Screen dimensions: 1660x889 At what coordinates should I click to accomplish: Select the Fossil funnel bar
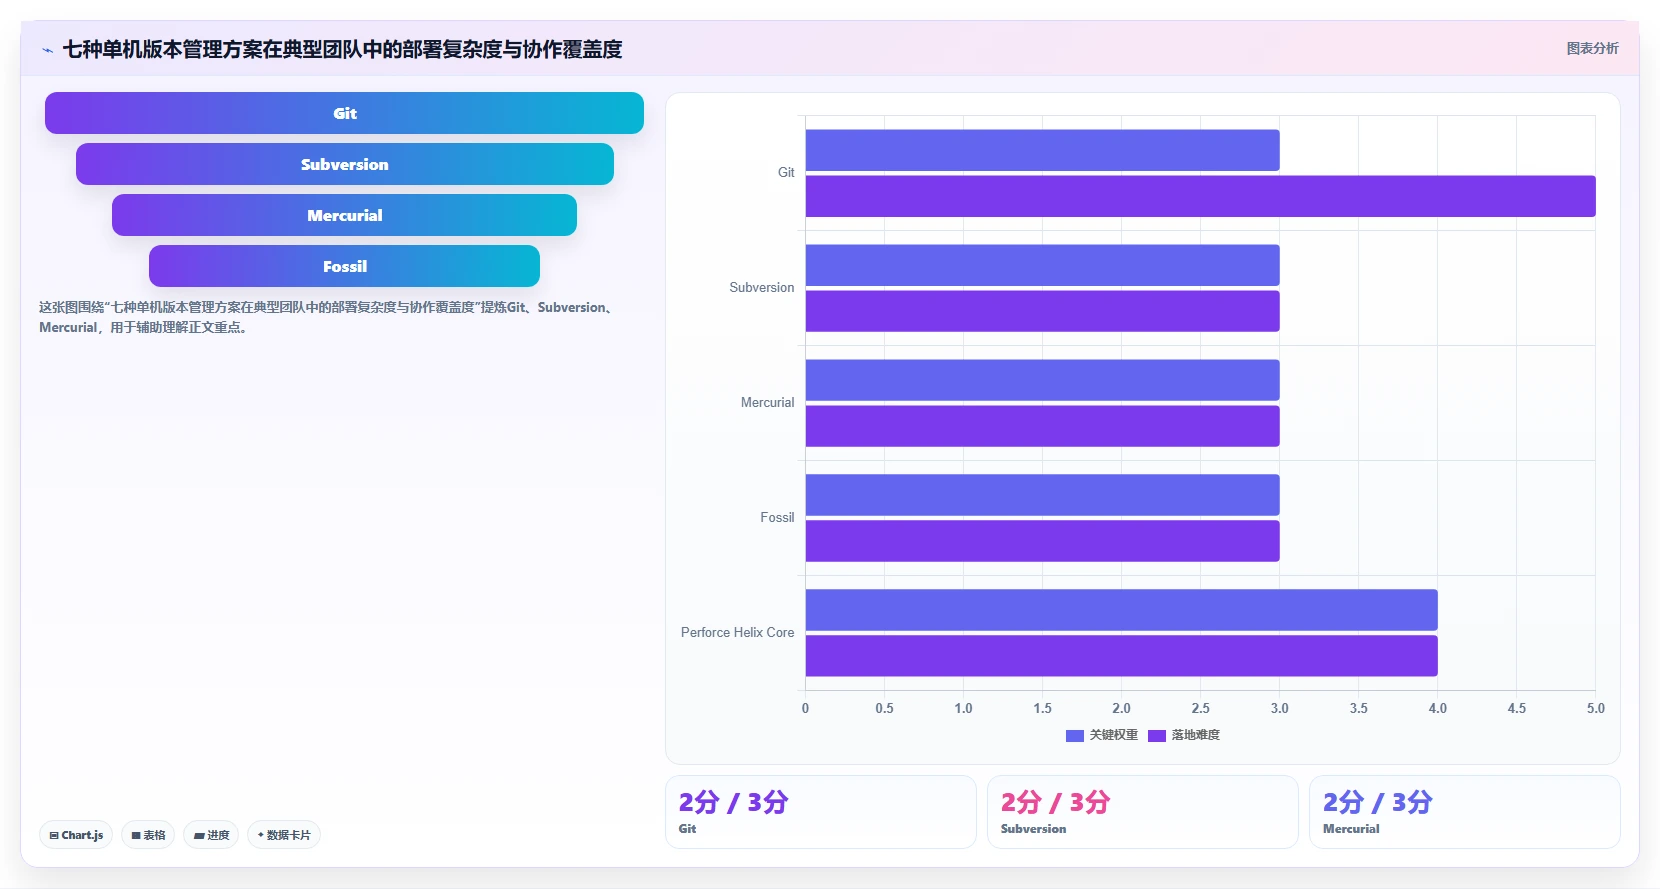tap(344, 266)
